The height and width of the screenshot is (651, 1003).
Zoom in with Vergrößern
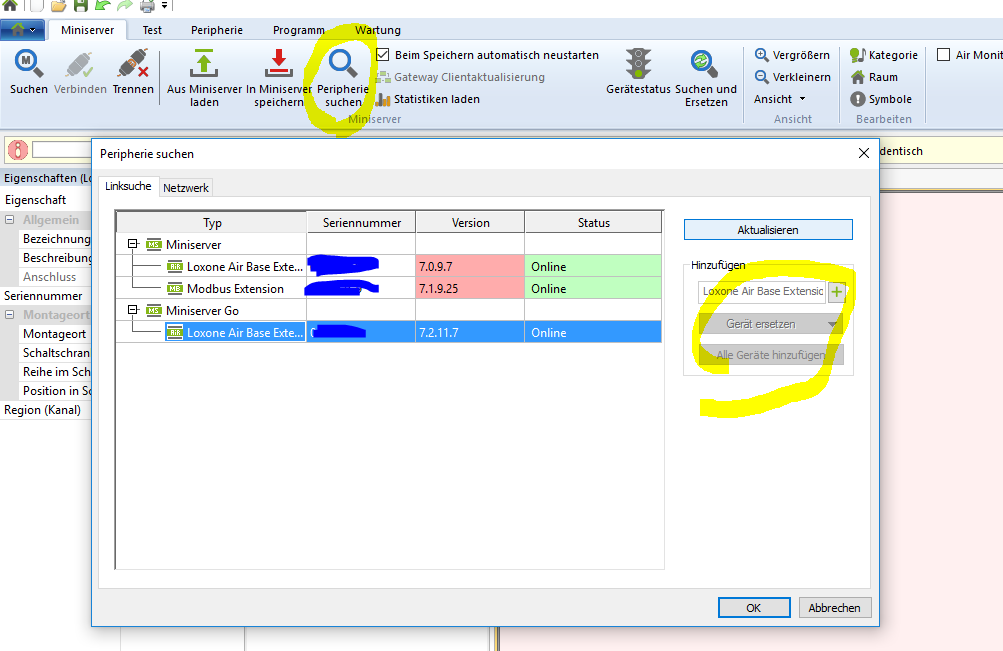point(792,55)
